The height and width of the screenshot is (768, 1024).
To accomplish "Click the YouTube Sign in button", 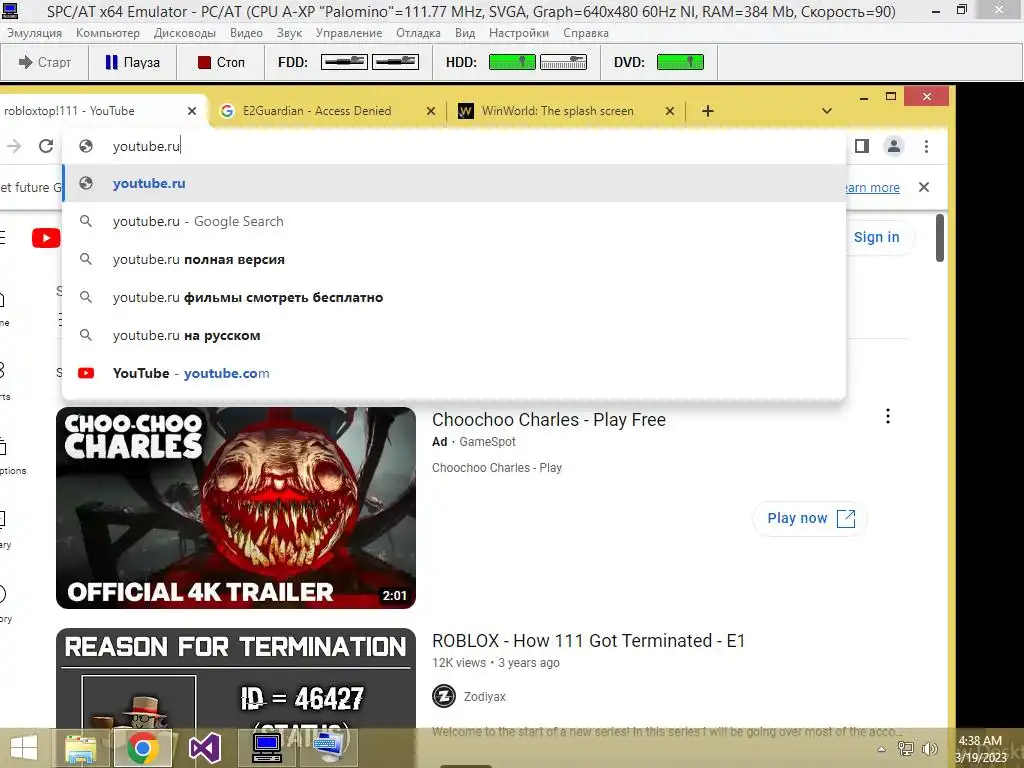I will pyautogui.click(x=876, y=237).
